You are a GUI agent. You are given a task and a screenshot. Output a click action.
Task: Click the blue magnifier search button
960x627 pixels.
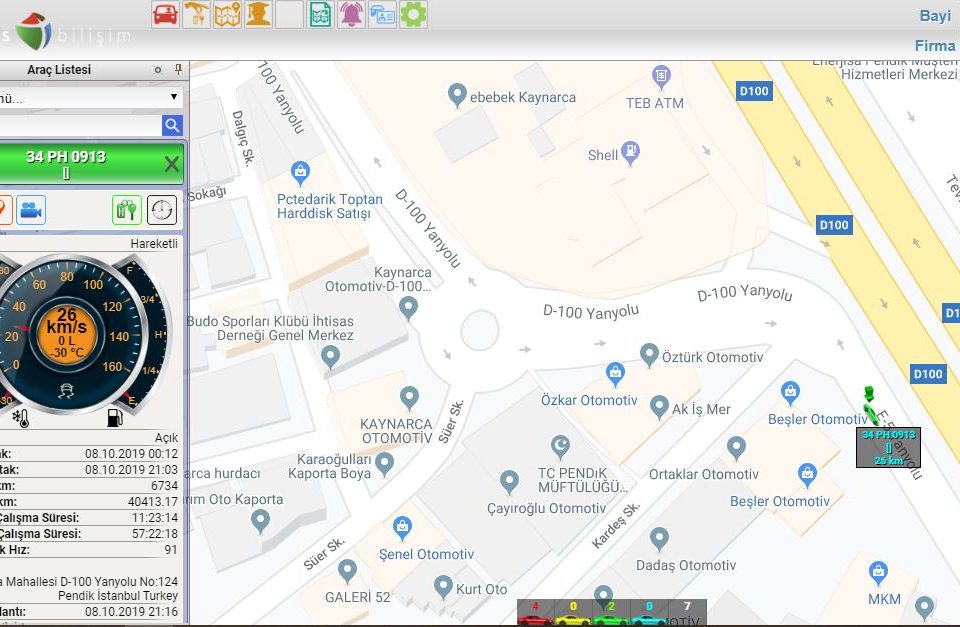[172, 126]
